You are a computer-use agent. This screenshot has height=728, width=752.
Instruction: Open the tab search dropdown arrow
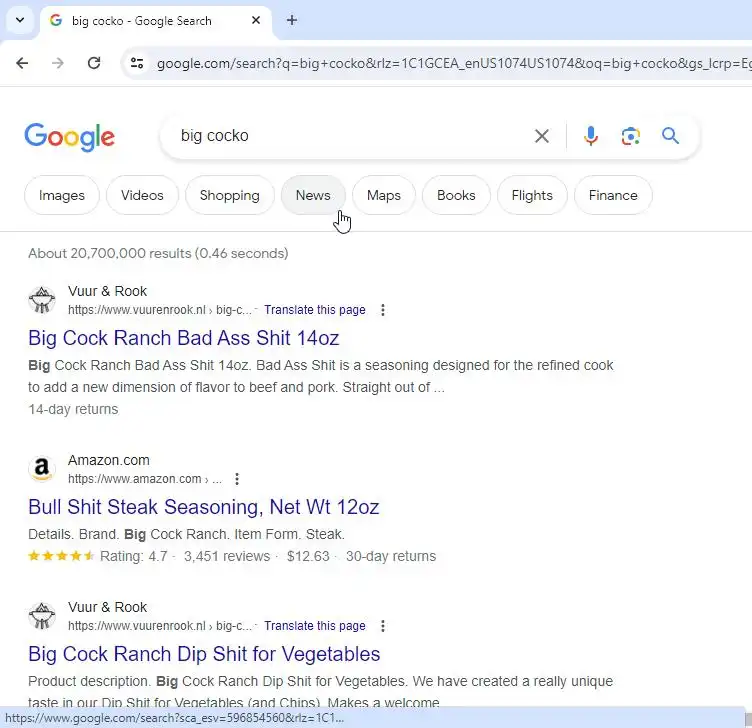pyautogui.click(x=19, y=20)
